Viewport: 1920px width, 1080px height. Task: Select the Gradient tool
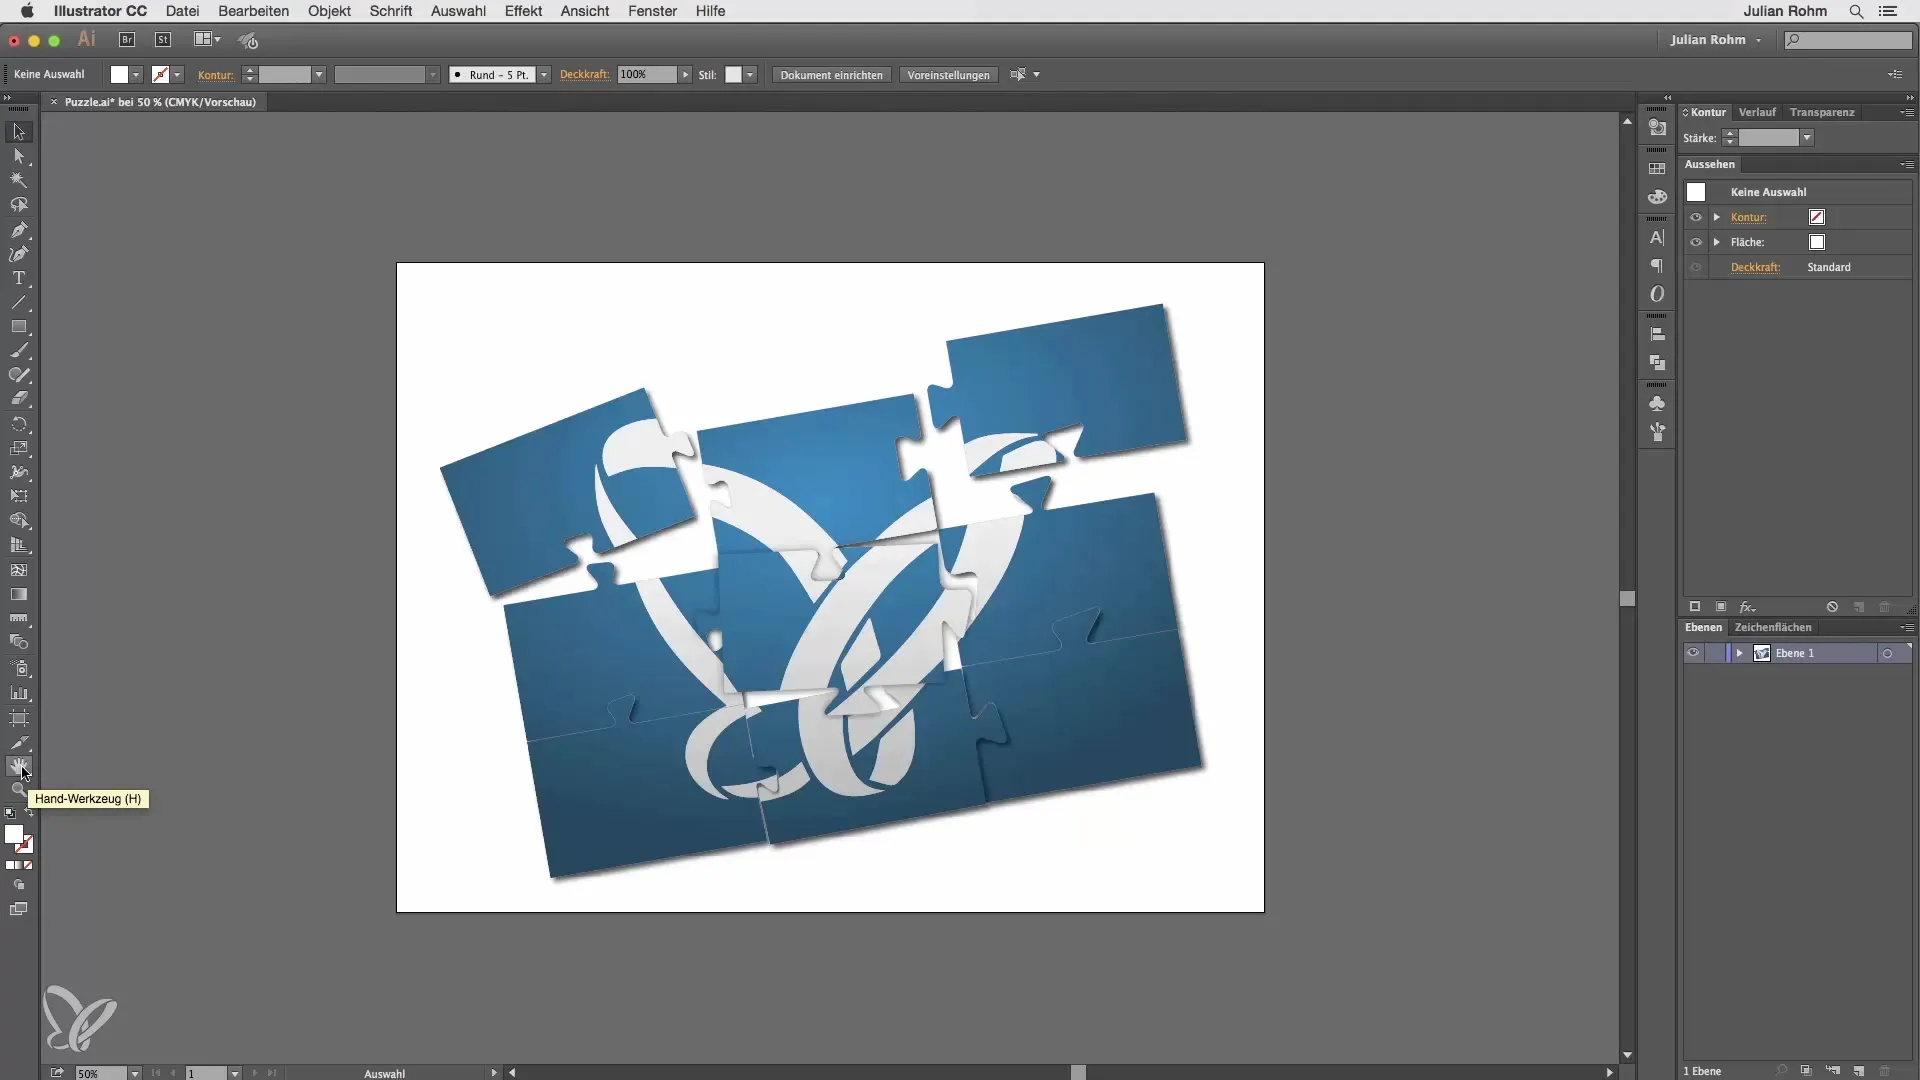tap(19, 594)
